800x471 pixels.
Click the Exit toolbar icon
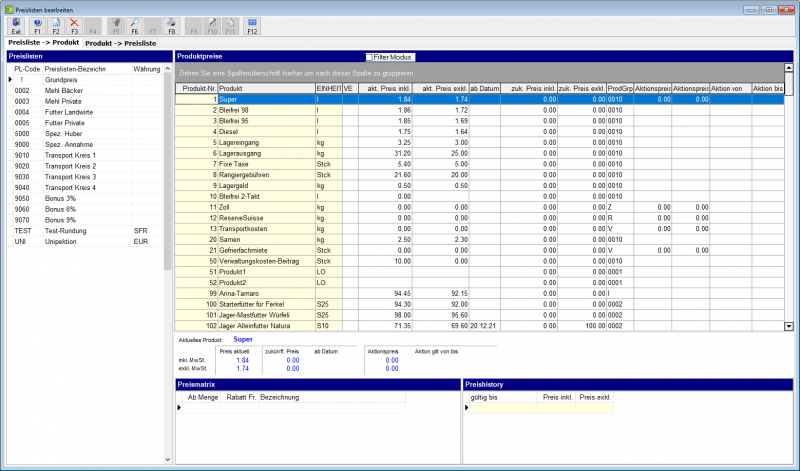pyautogui.click(x=16, y=26)
